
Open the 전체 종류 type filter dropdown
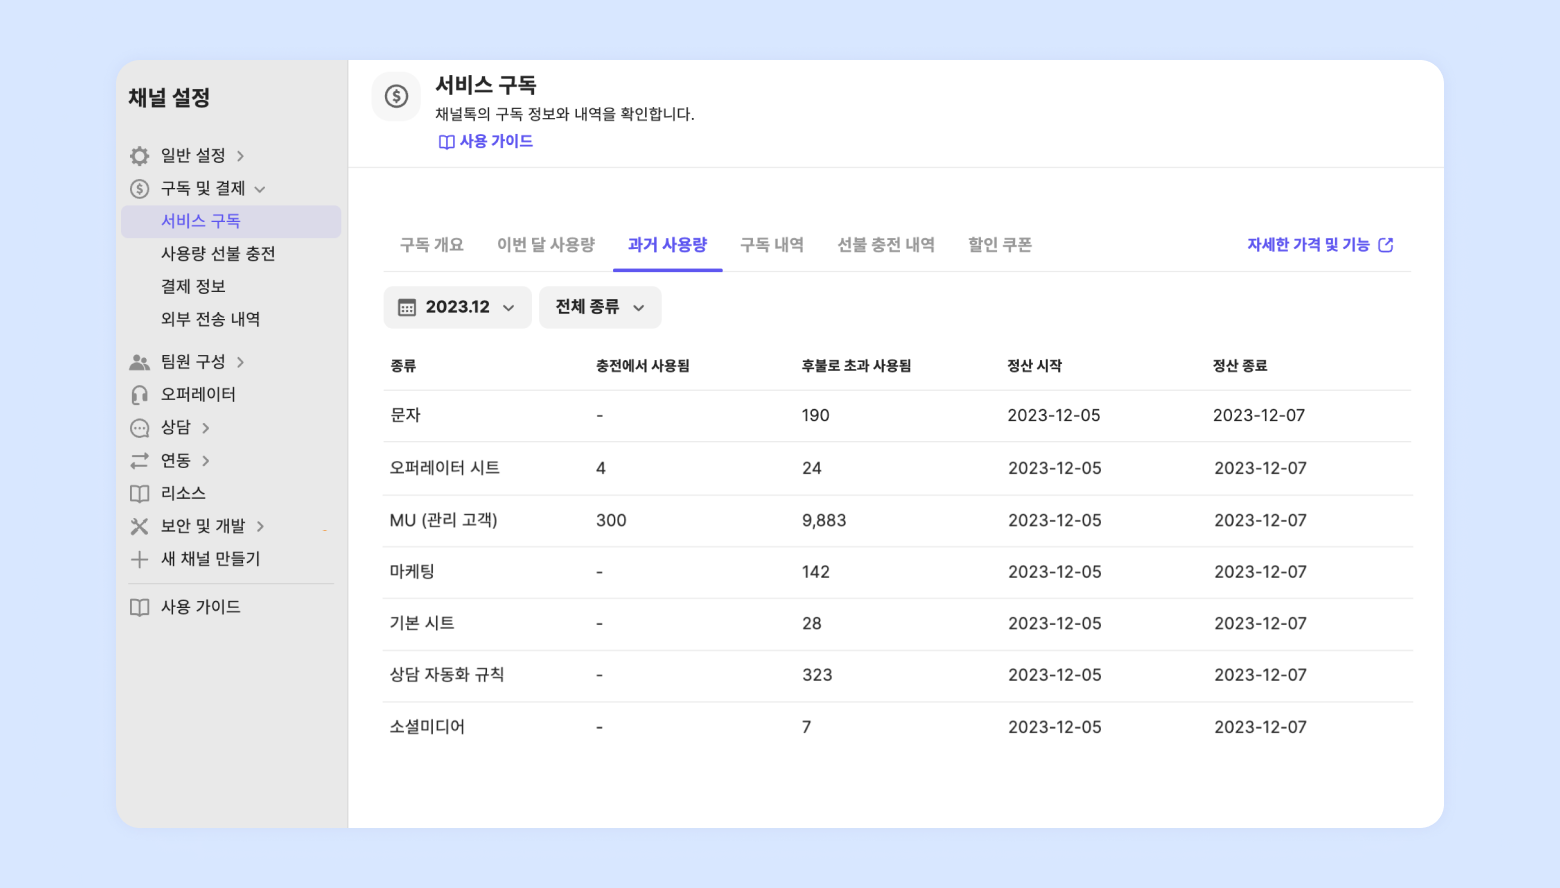[600, 307]
